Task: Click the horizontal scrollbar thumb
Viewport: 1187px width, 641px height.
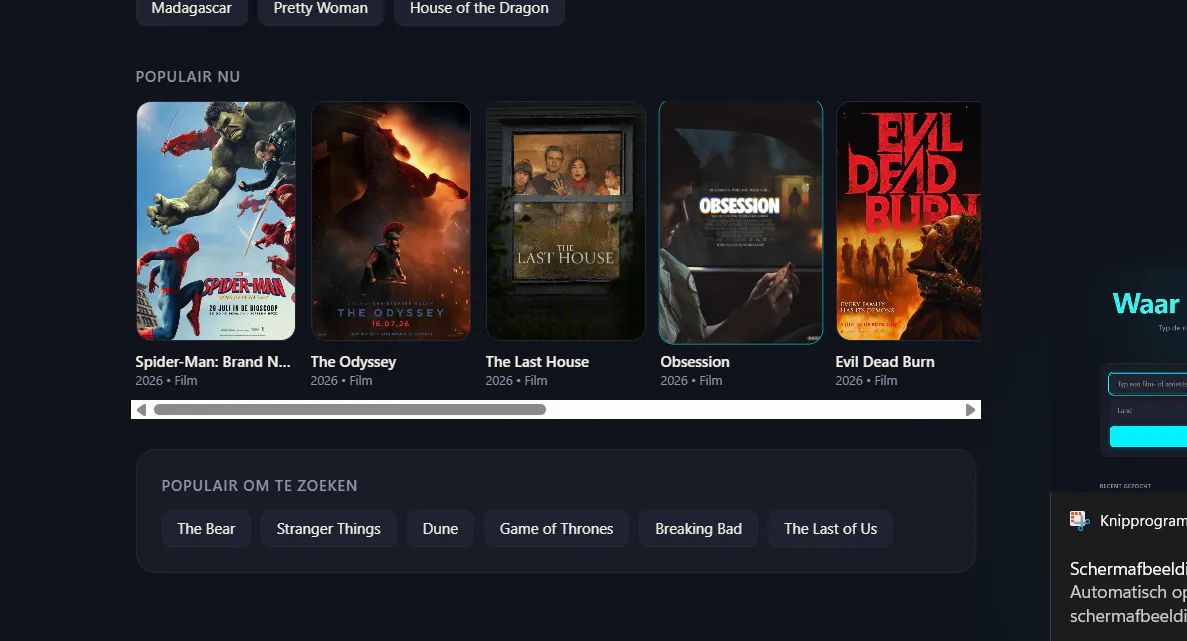Action: (x=350, y=409)
